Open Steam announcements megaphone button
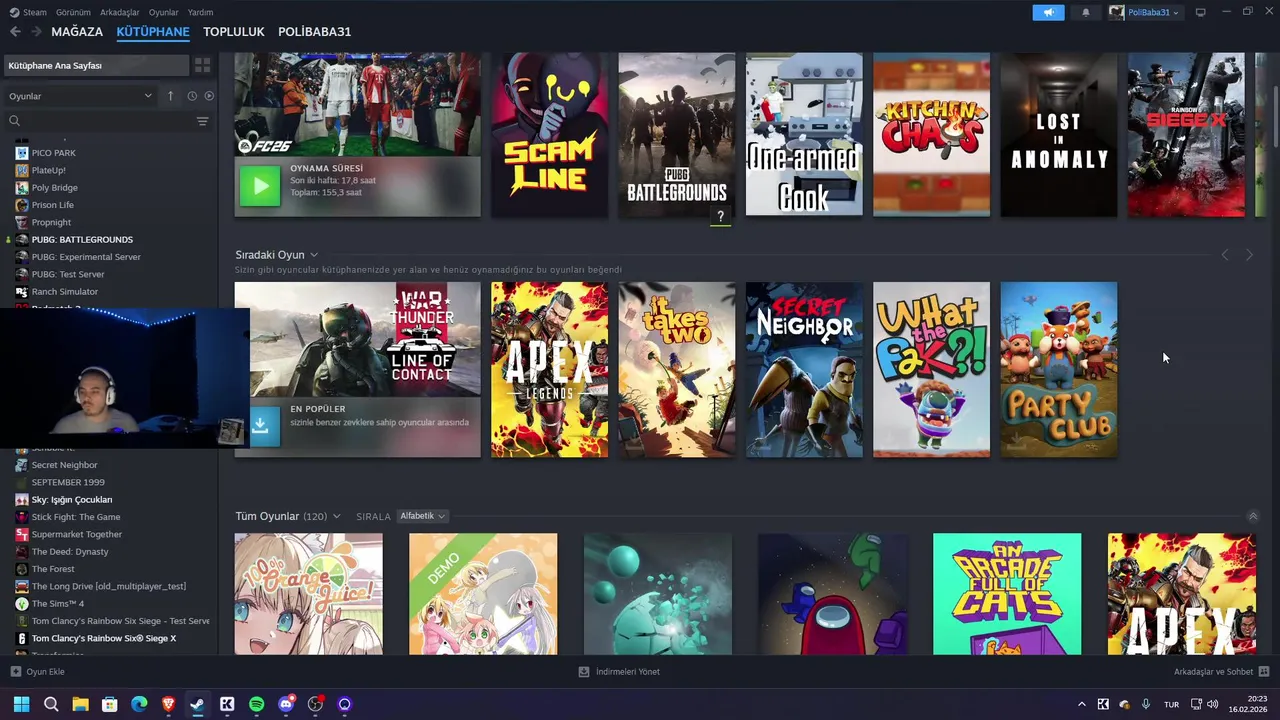Viewport: 1280px width, 720px height. [x=1048, y=12]
